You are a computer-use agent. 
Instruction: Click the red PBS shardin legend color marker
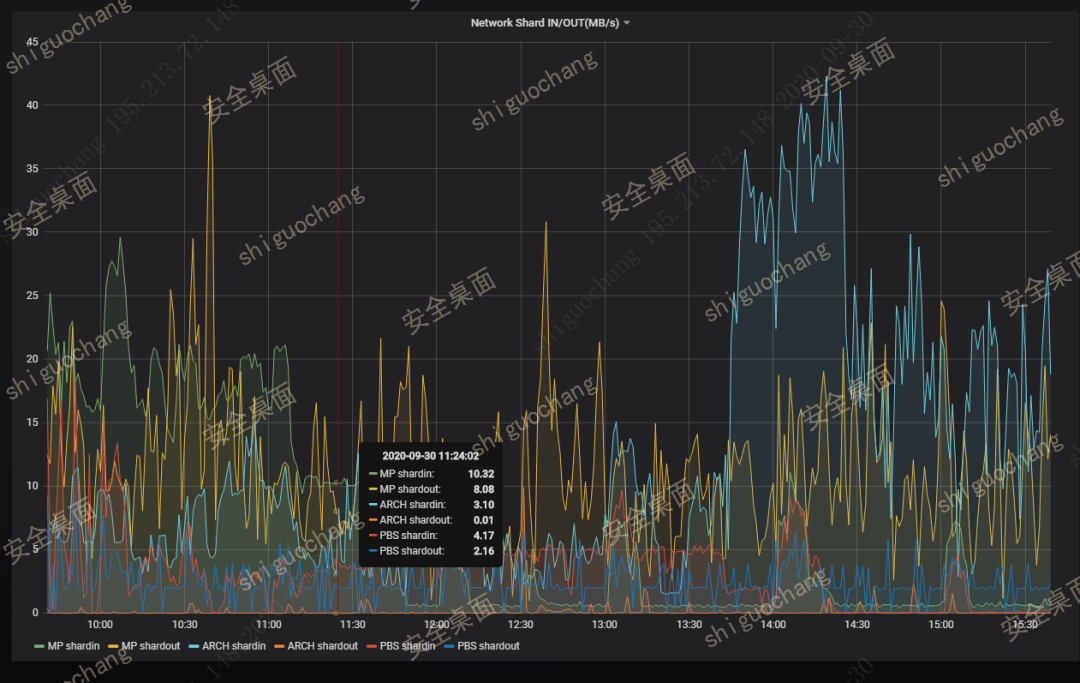[368, 647]
